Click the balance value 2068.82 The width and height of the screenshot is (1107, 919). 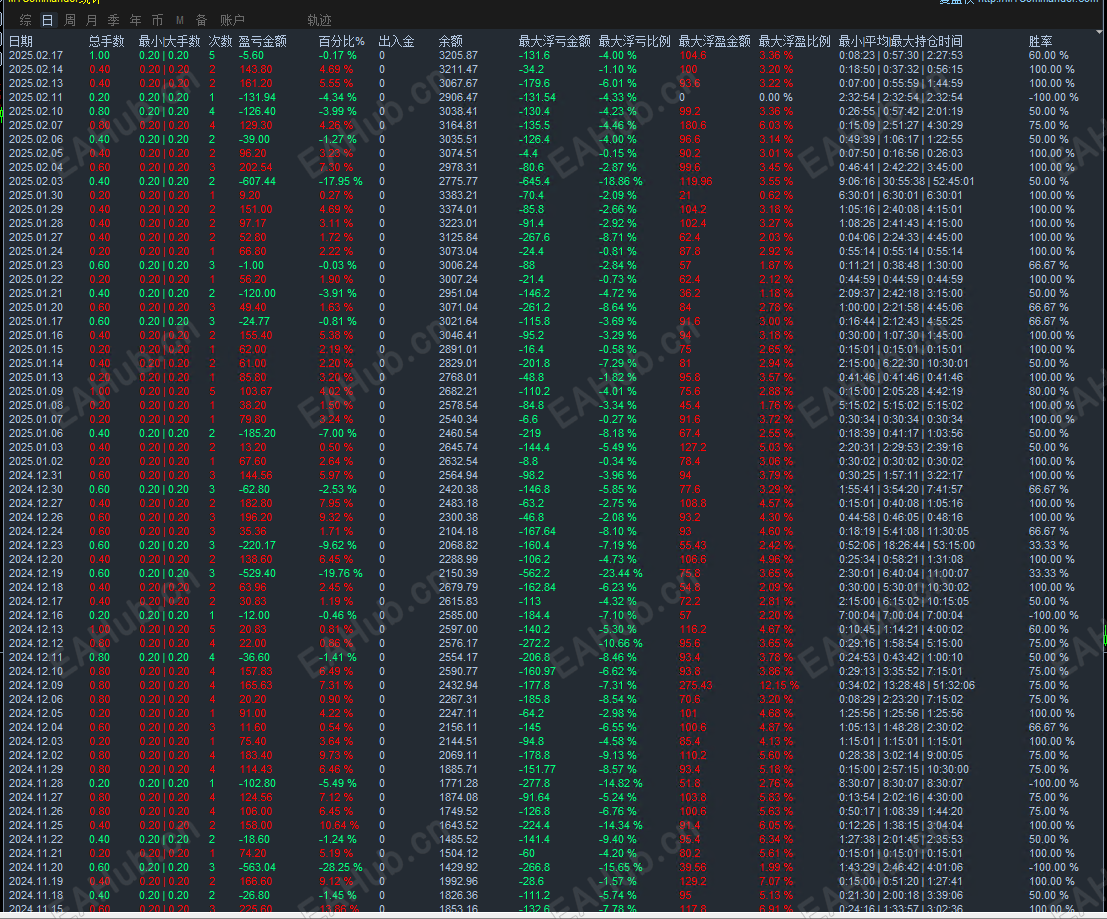coord(458,545)
